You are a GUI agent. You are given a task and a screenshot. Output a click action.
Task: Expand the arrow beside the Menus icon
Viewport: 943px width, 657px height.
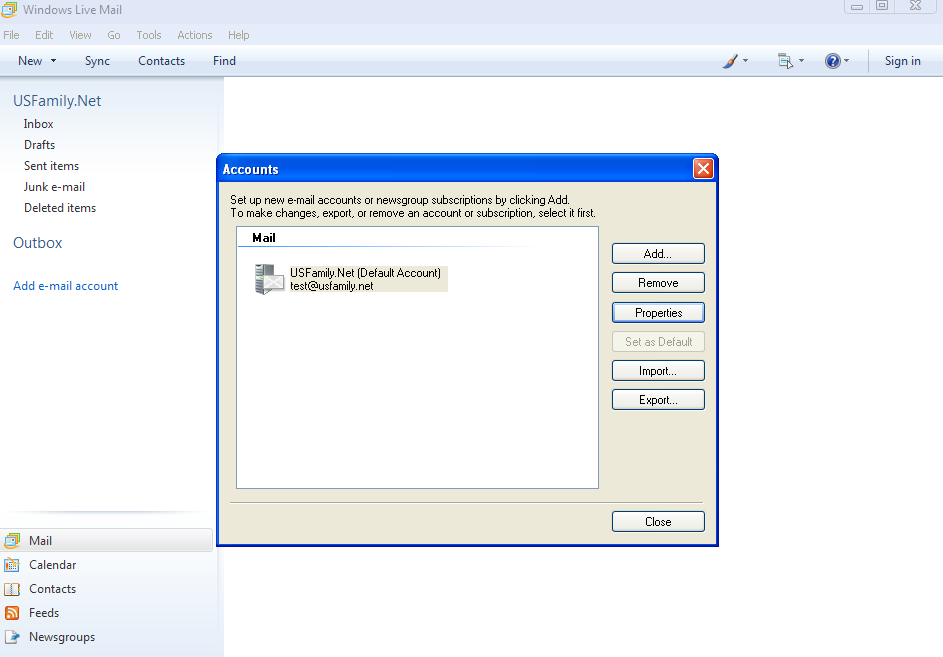coord(801,61)
